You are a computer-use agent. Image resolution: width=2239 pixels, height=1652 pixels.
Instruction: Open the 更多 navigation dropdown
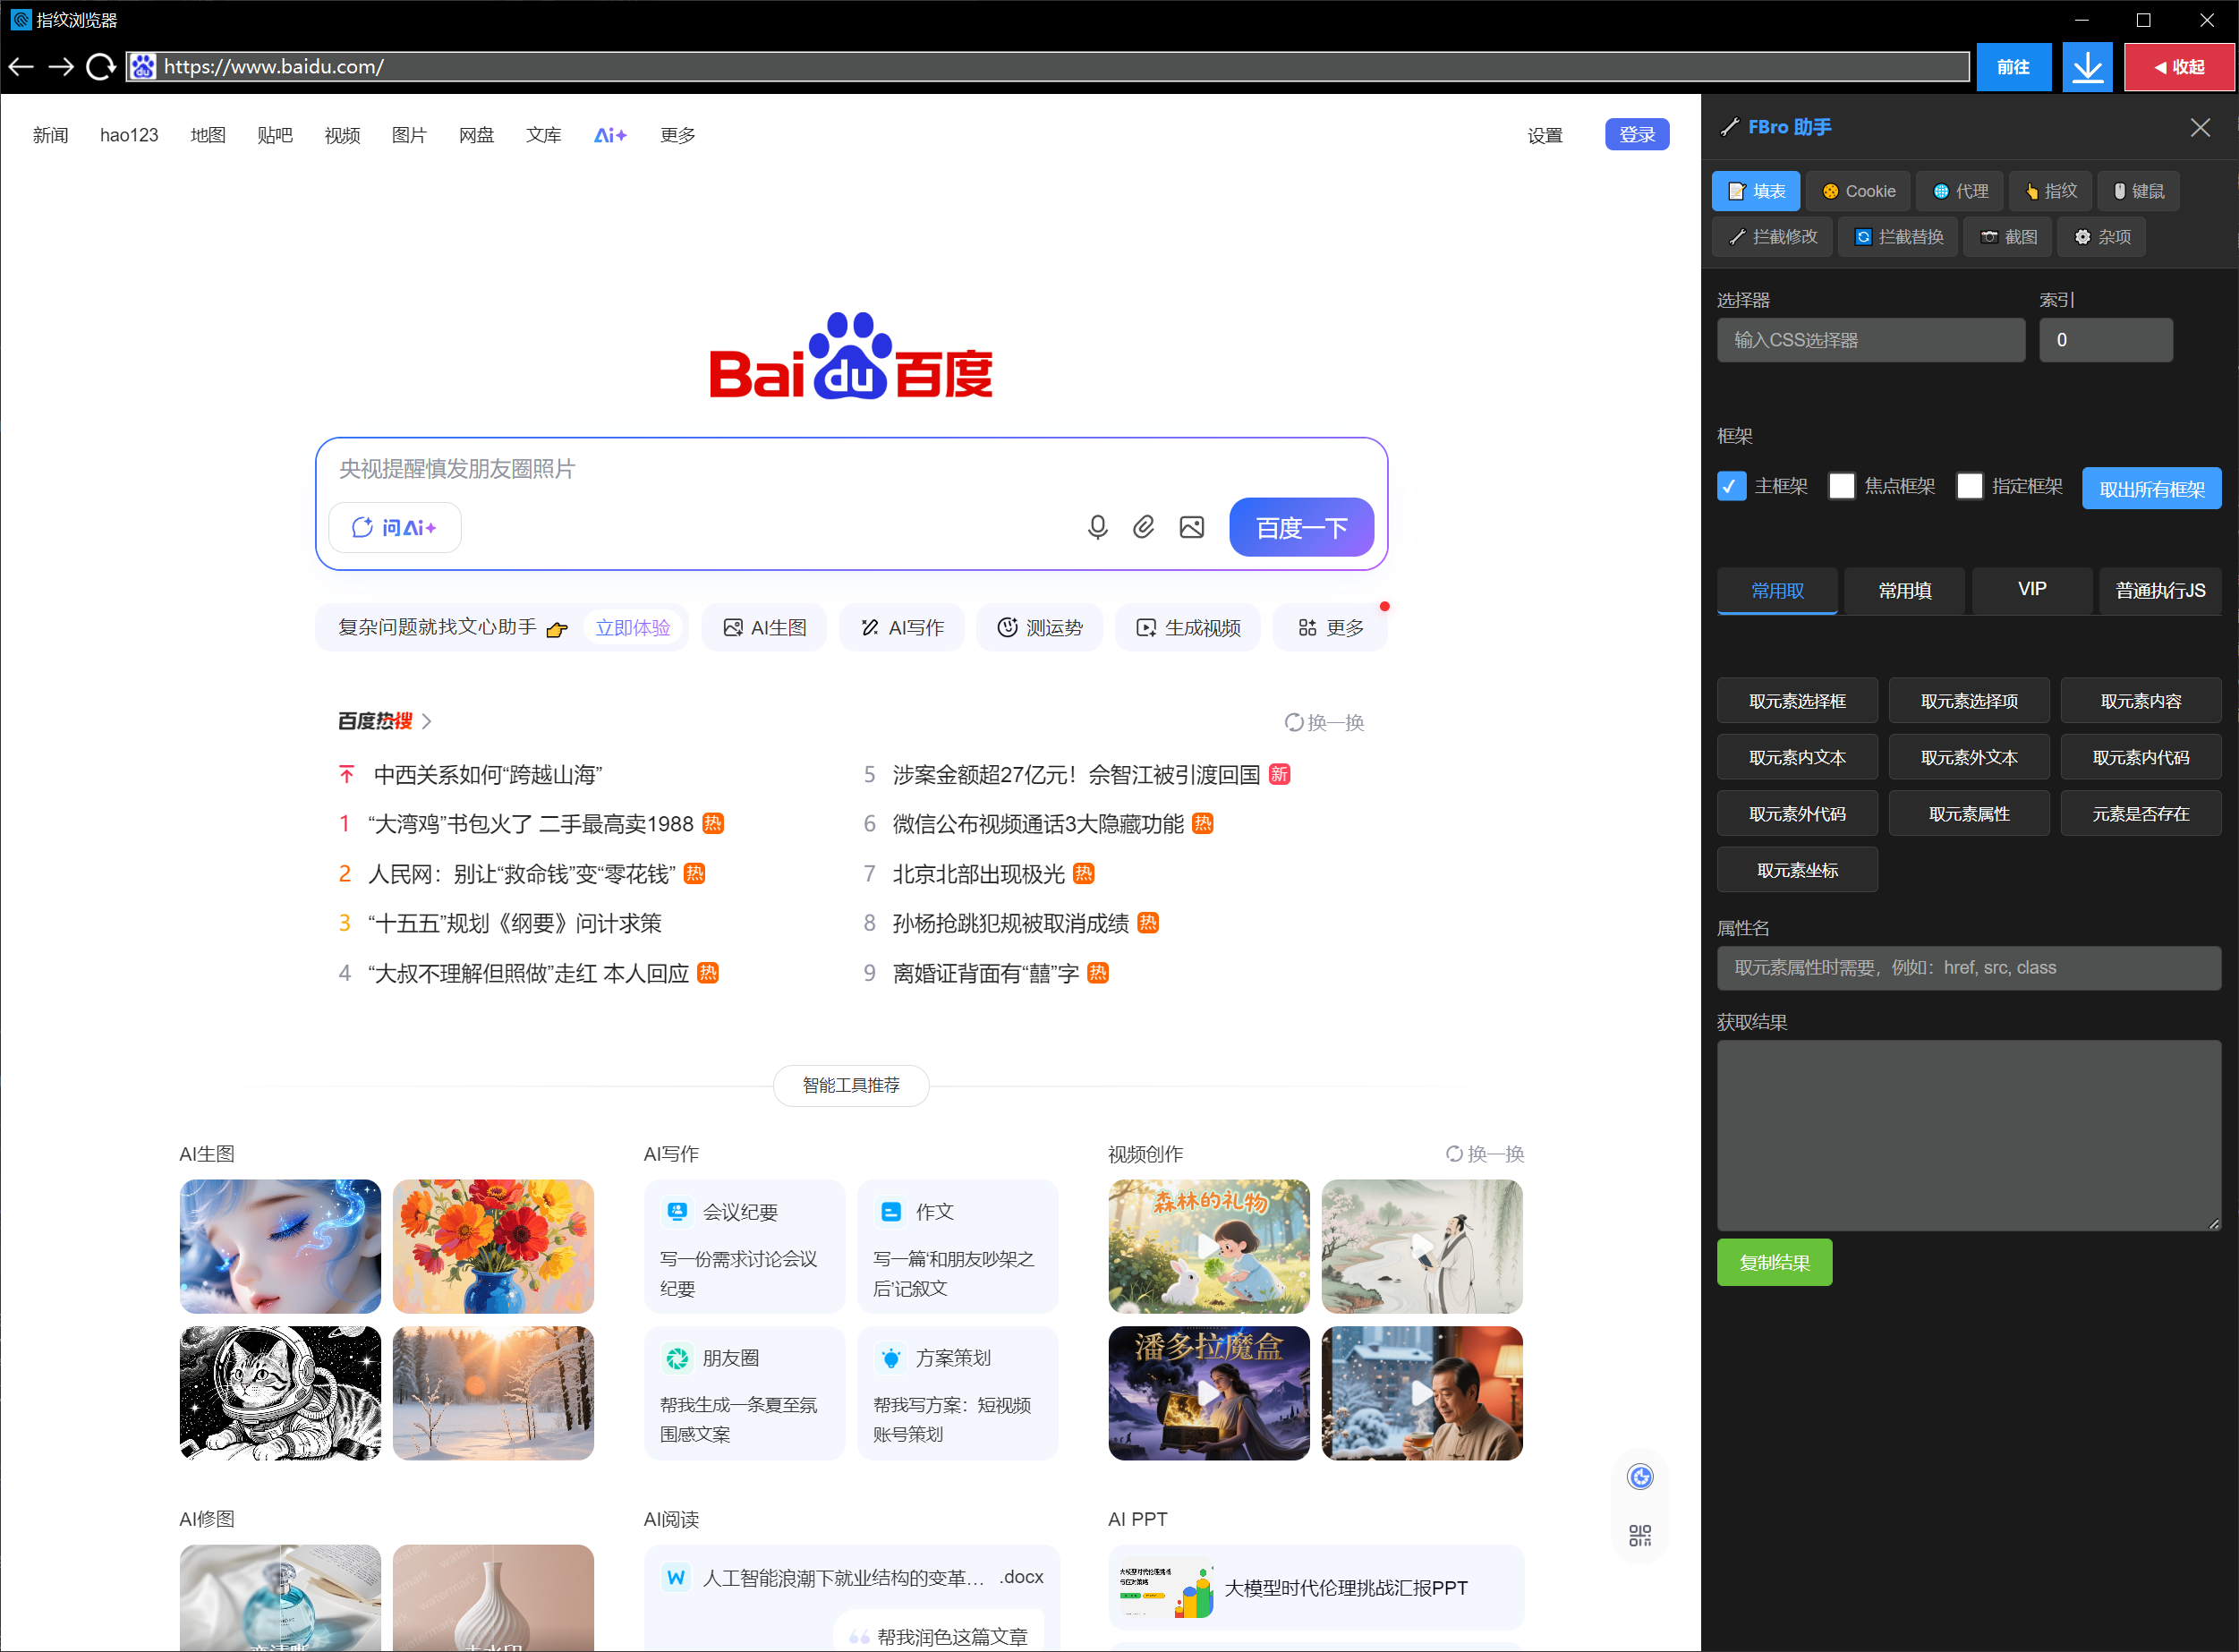pyautogui.click(x=677, y=135)
